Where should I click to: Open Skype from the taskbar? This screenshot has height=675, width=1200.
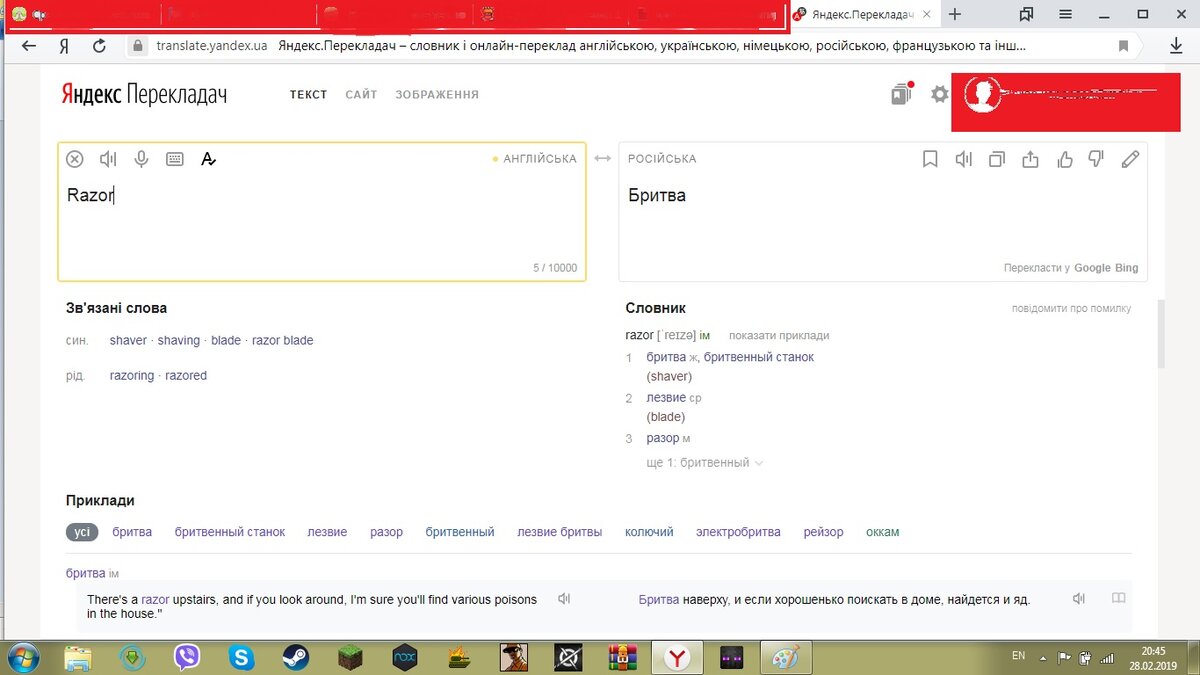click(x=241, y=657)
